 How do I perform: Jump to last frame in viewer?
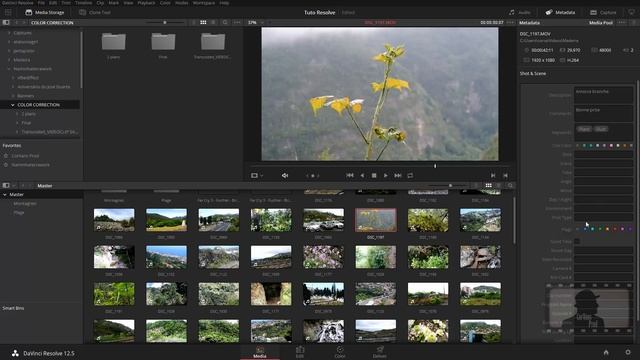pyautogui.click(x=398, y=176)
